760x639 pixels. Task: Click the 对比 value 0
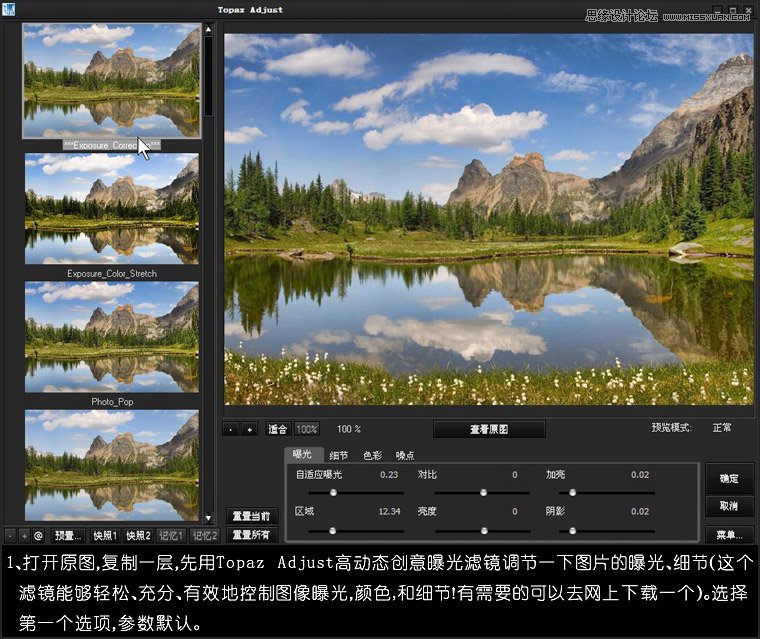[x=515, y=475]
